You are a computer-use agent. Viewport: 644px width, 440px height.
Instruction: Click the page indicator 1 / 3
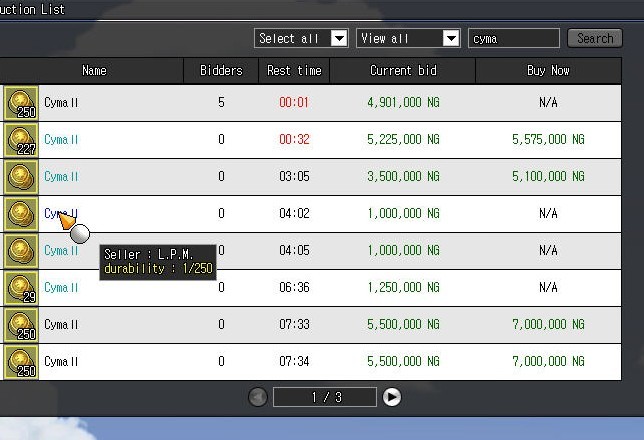click(326, 397)
